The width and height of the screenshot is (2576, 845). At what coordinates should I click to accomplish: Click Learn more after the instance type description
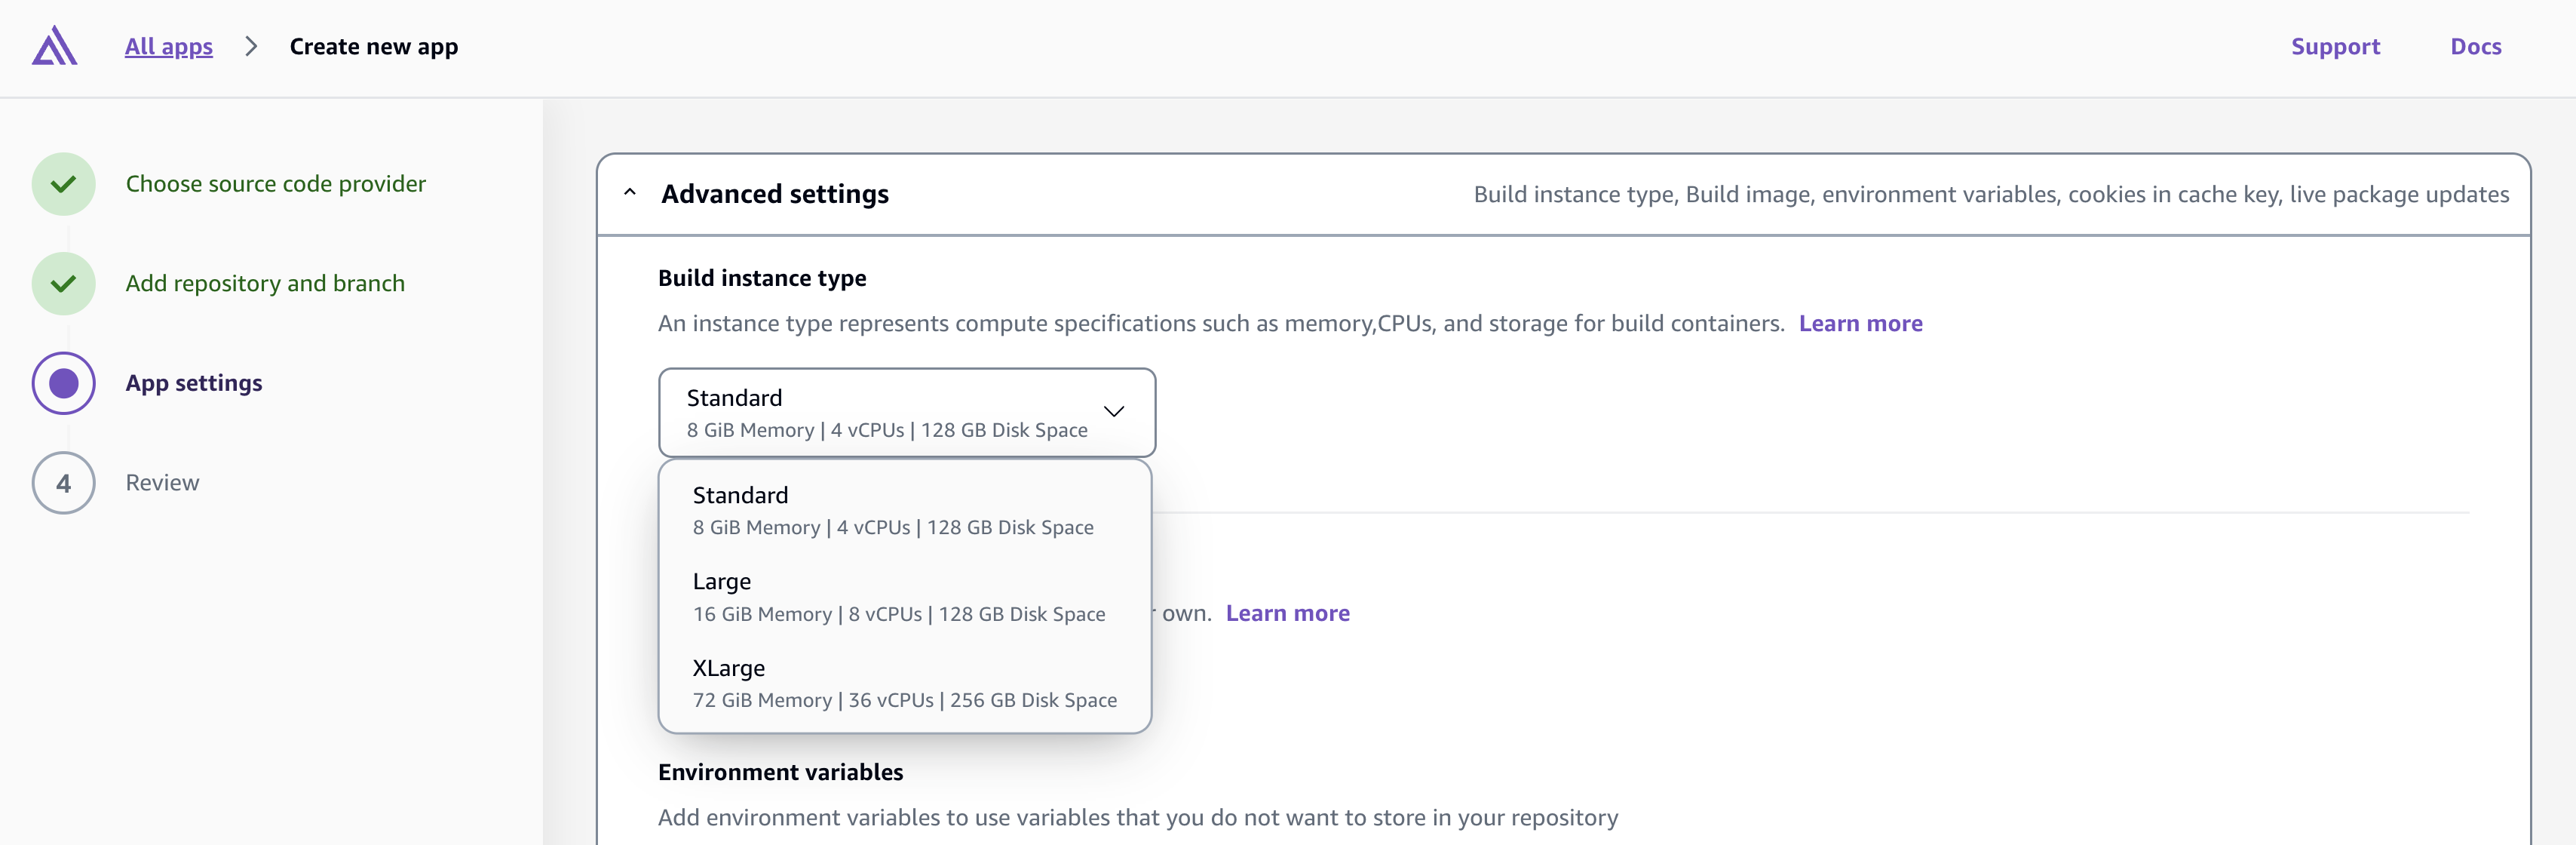[1861, 323]
